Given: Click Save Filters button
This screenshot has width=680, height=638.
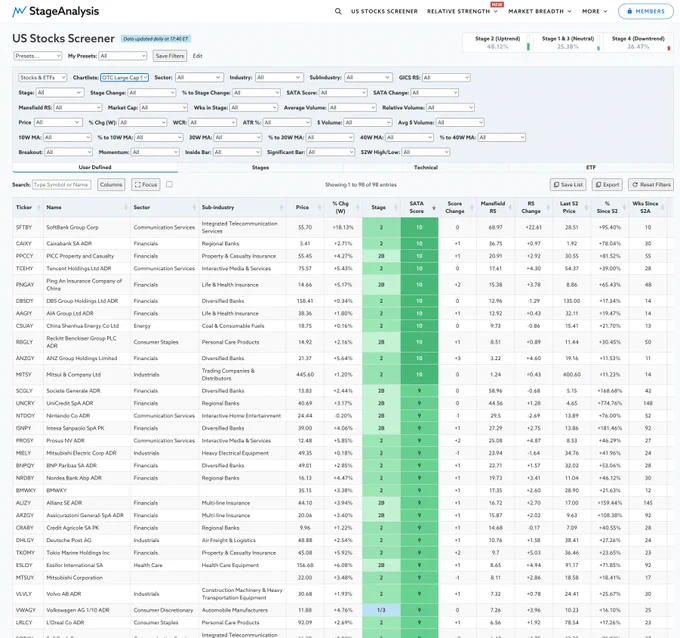Looking at the screenshot, I should [170, 56].
